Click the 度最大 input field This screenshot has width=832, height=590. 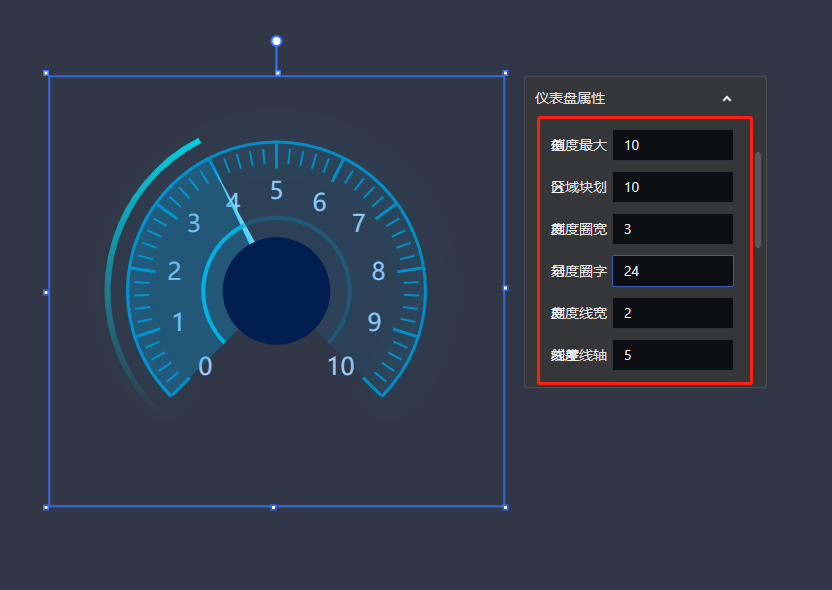[x=672, y=145]
